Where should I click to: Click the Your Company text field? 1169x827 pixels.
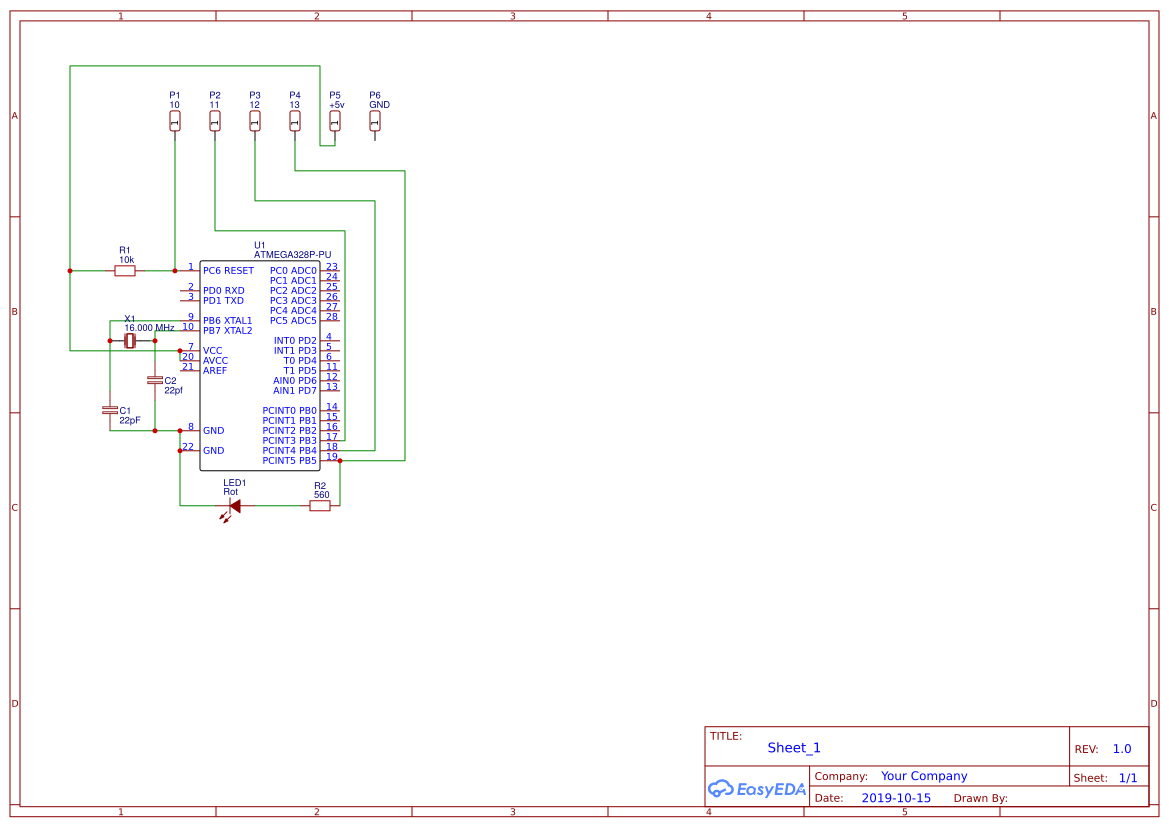pos(924,775)
